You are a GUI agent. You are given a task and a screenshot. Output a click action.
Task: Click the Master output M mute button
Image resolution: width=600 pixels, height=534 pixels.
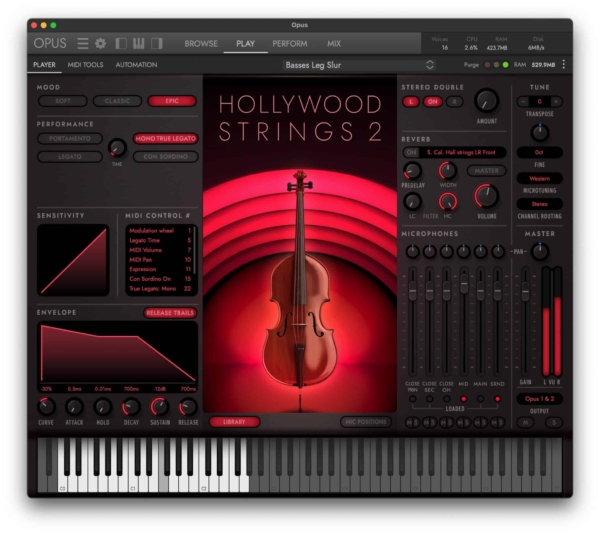(x=525, y=422)
